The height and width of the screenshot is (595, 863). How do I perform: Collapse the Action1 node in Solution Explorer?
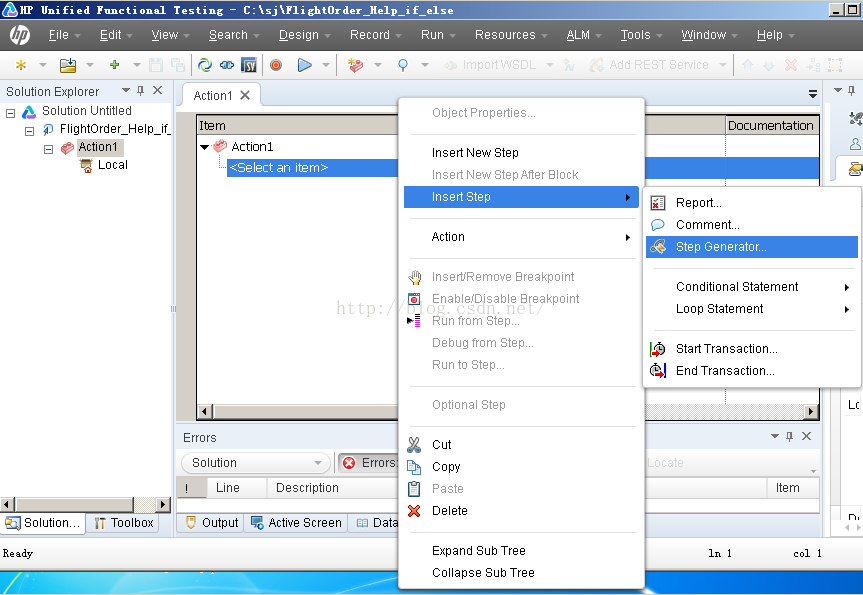(48, 149)
